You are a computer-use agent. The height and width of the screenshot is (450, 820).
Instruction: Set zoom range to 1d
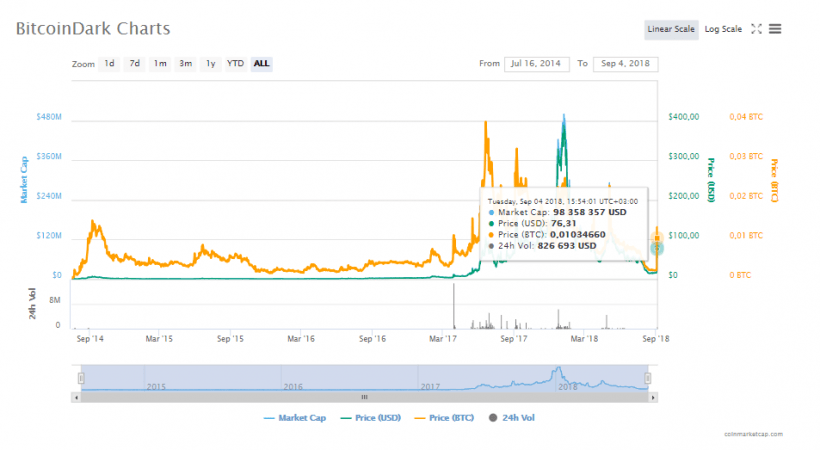[109, 64]
